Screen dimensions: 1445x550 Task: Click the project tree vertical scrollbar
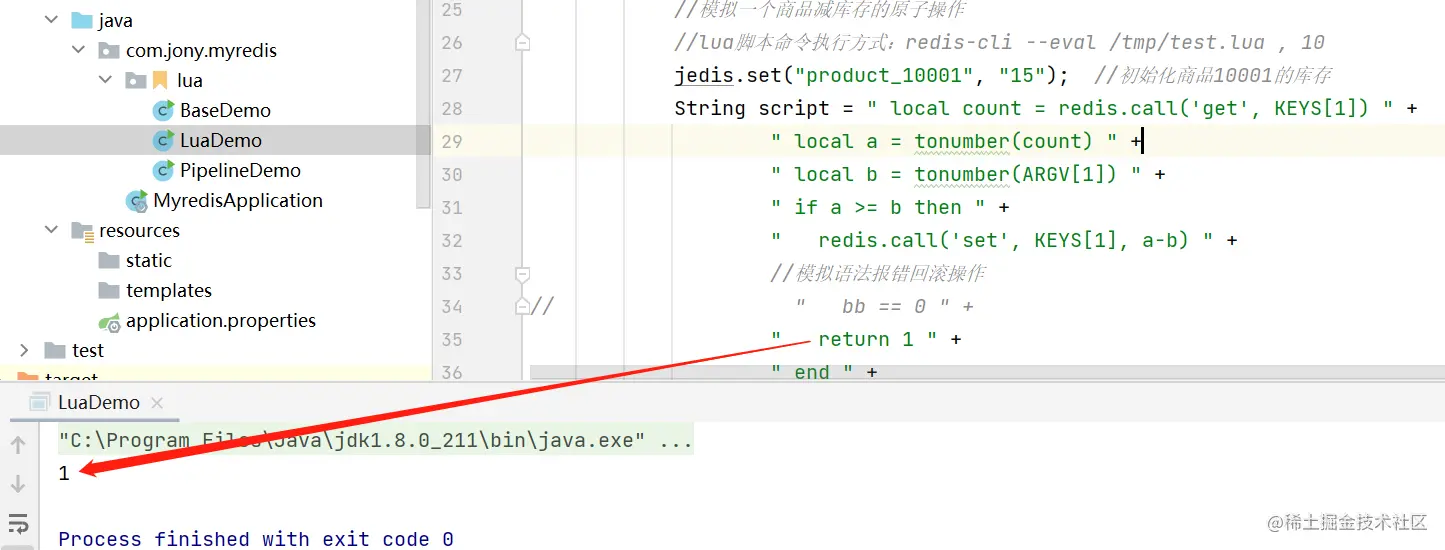424,103
